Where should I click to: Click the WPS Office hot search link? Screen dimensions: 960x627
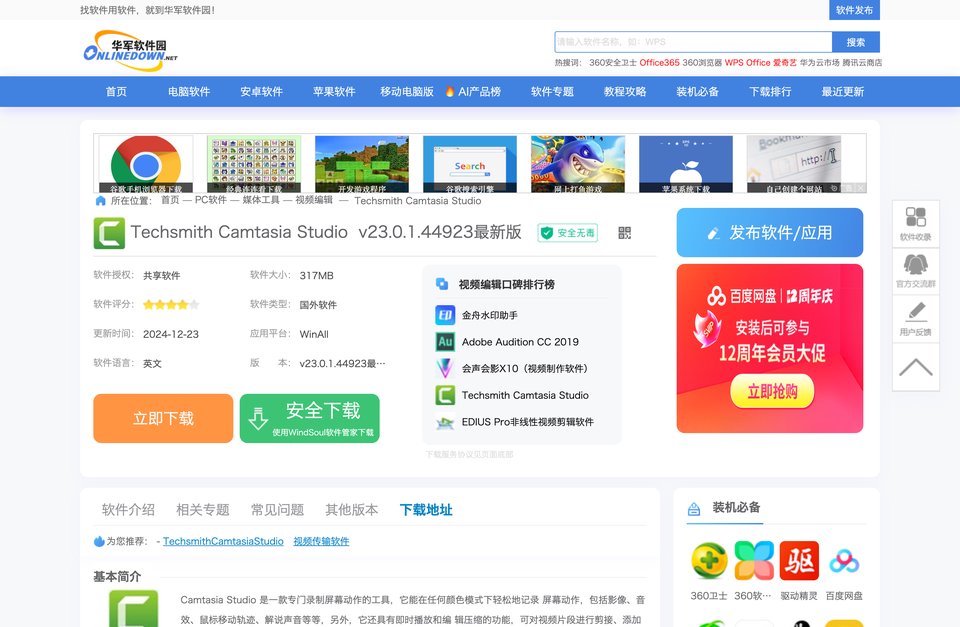[748, 62]
